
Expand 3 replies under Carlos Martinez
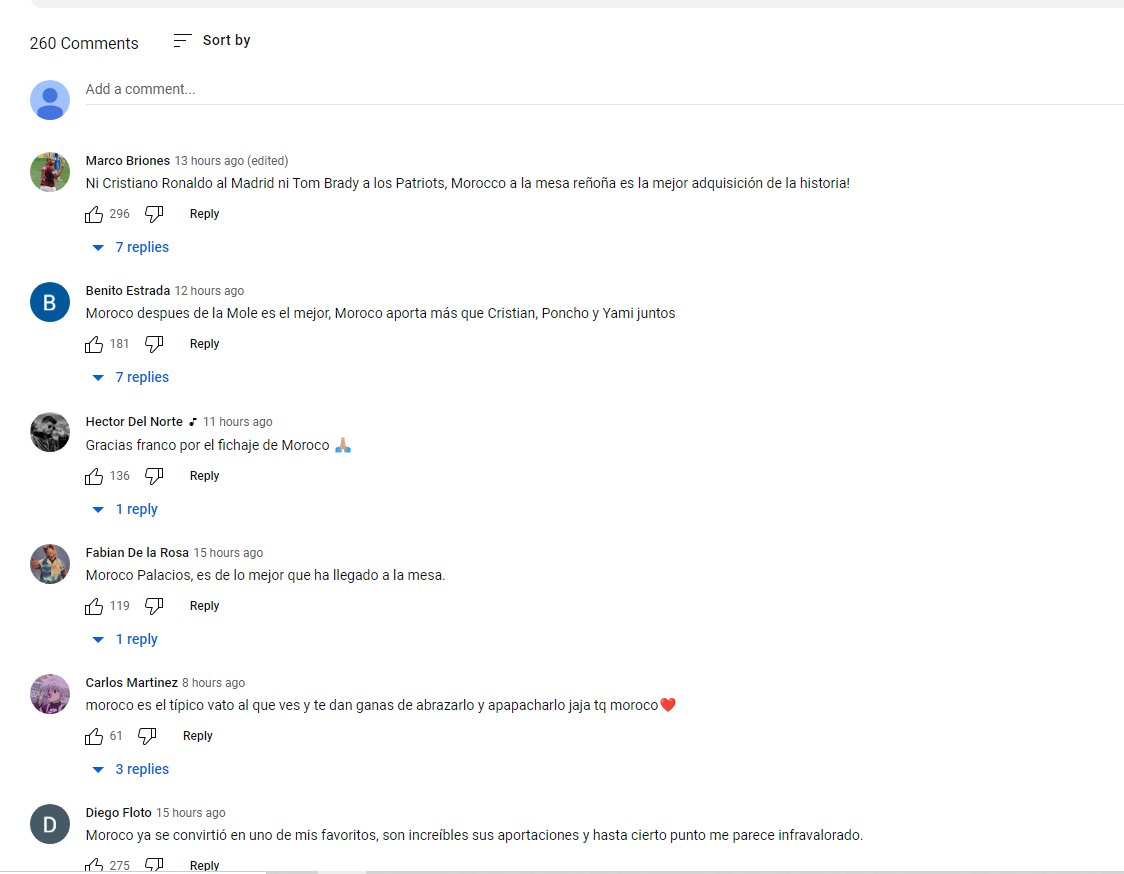[x=130, y=769]
